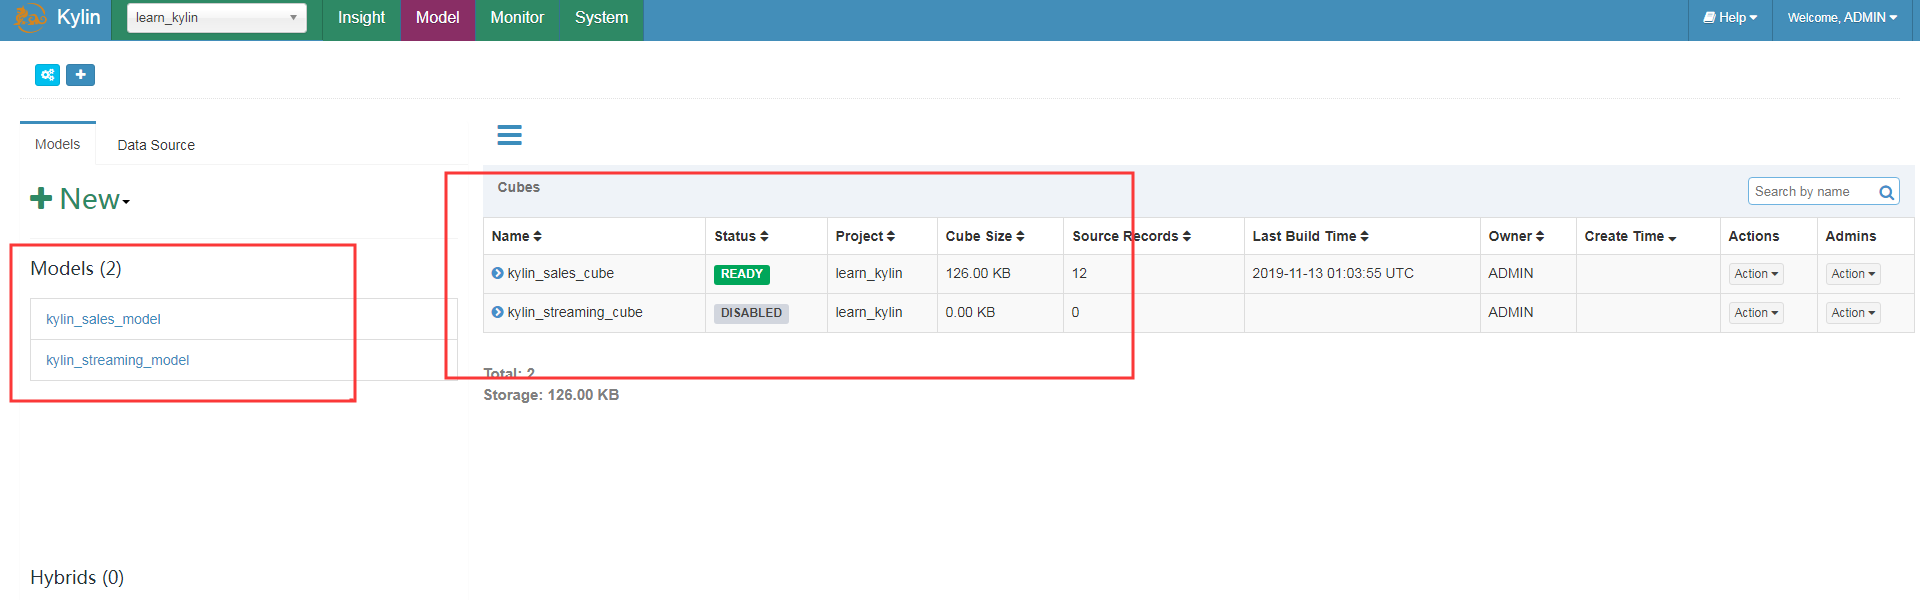Expand the kylin_streaming_cube row arrow

tap(497, 312)
